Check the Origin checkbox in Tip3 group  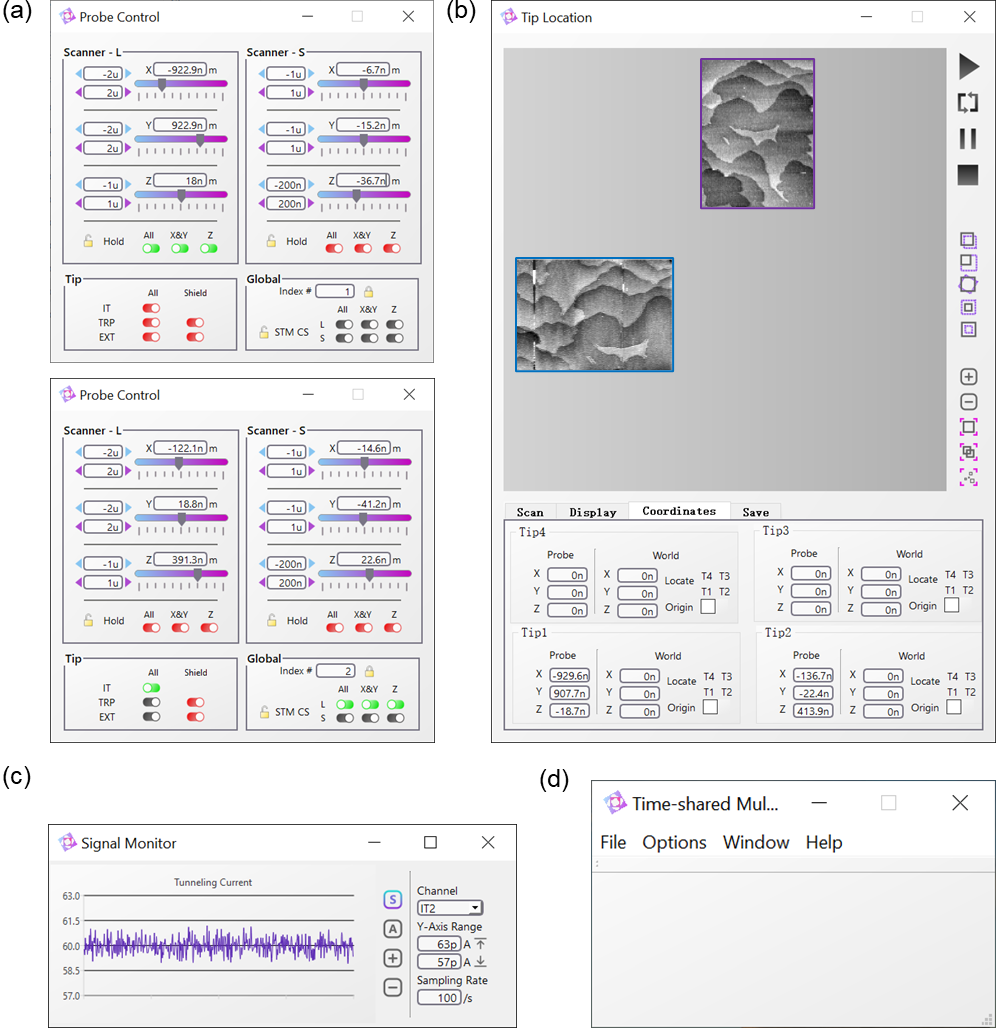click(x=951, y=605)
